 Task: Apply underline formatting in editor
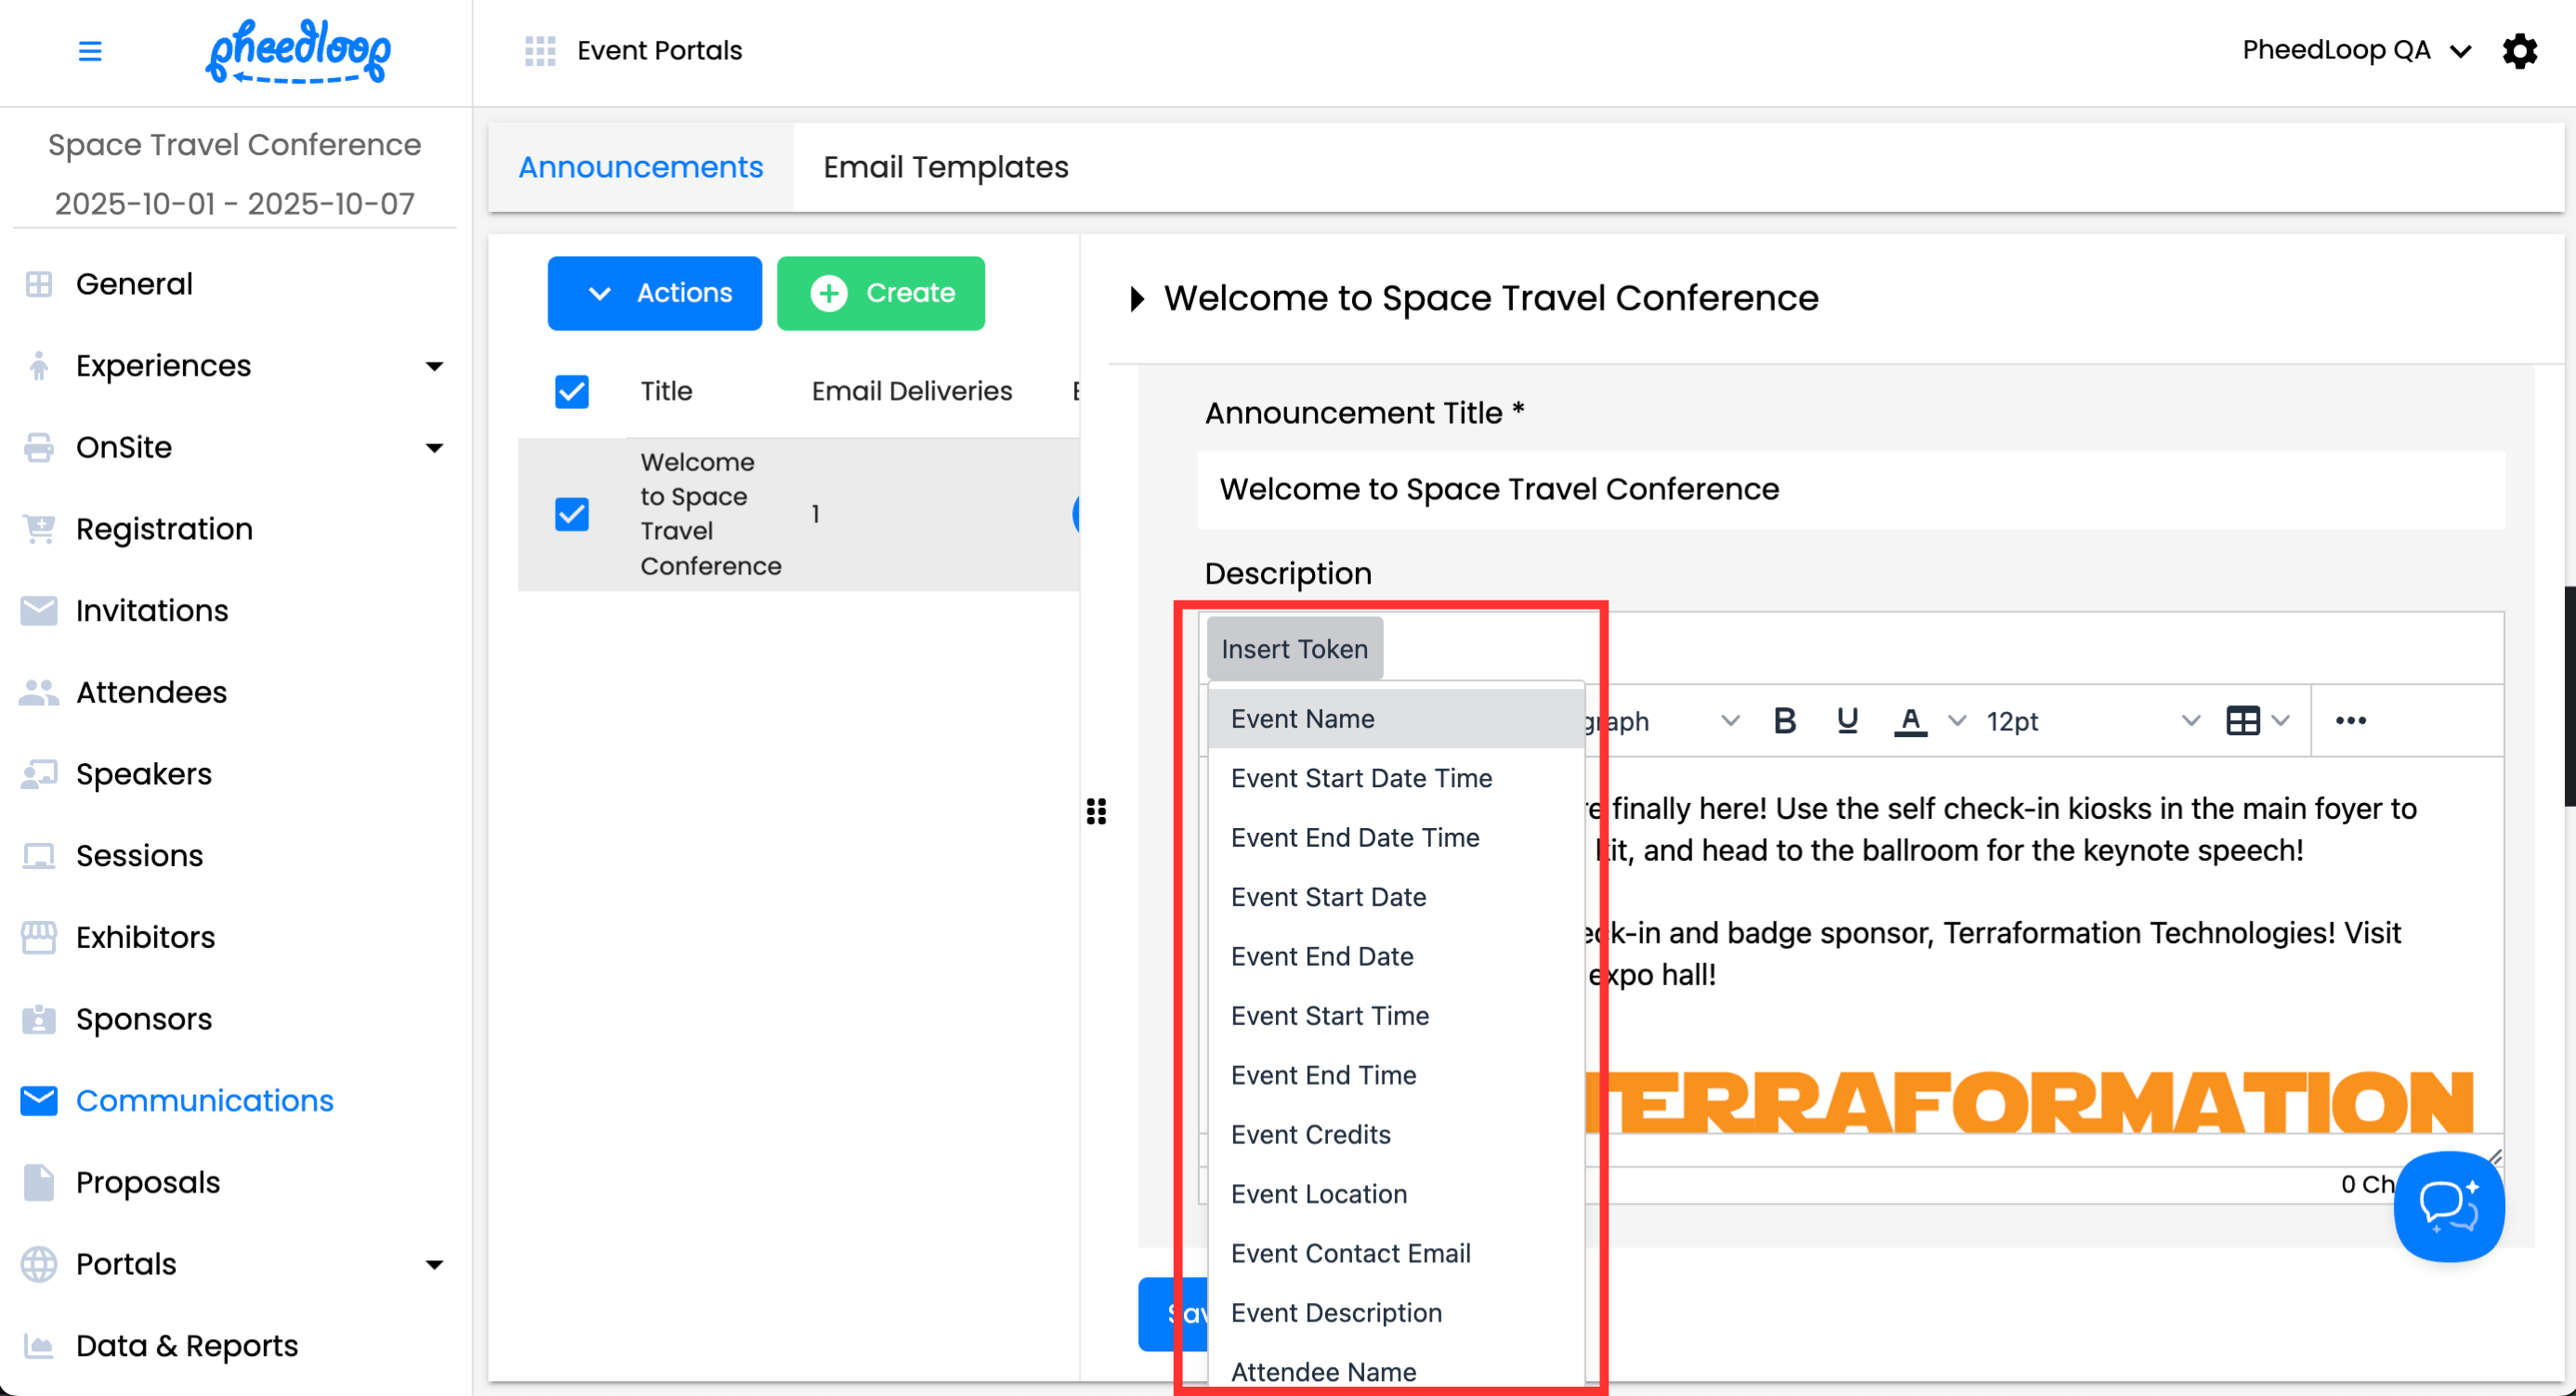[1847, 720]
